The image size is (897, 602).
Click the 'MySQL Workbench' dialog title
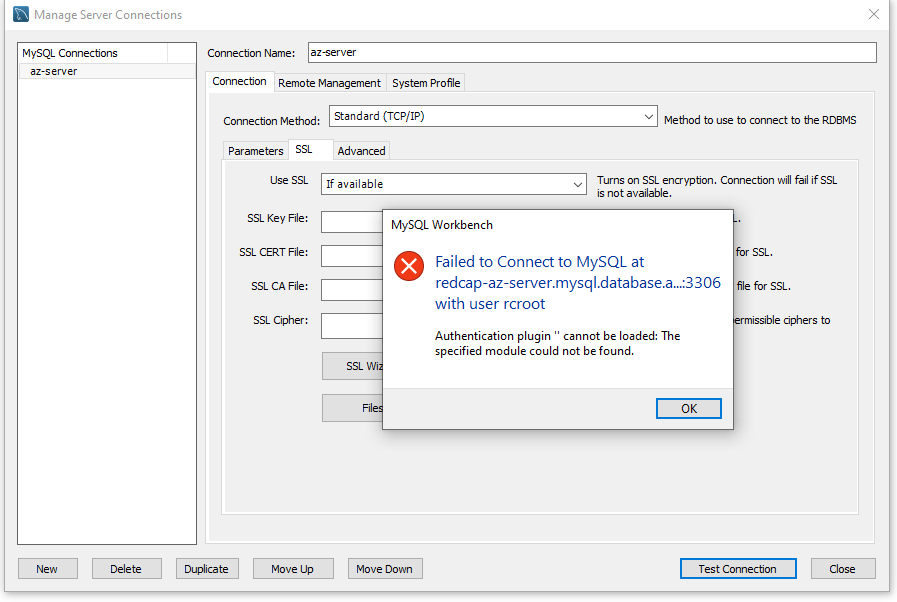click(x=442, y=225)
